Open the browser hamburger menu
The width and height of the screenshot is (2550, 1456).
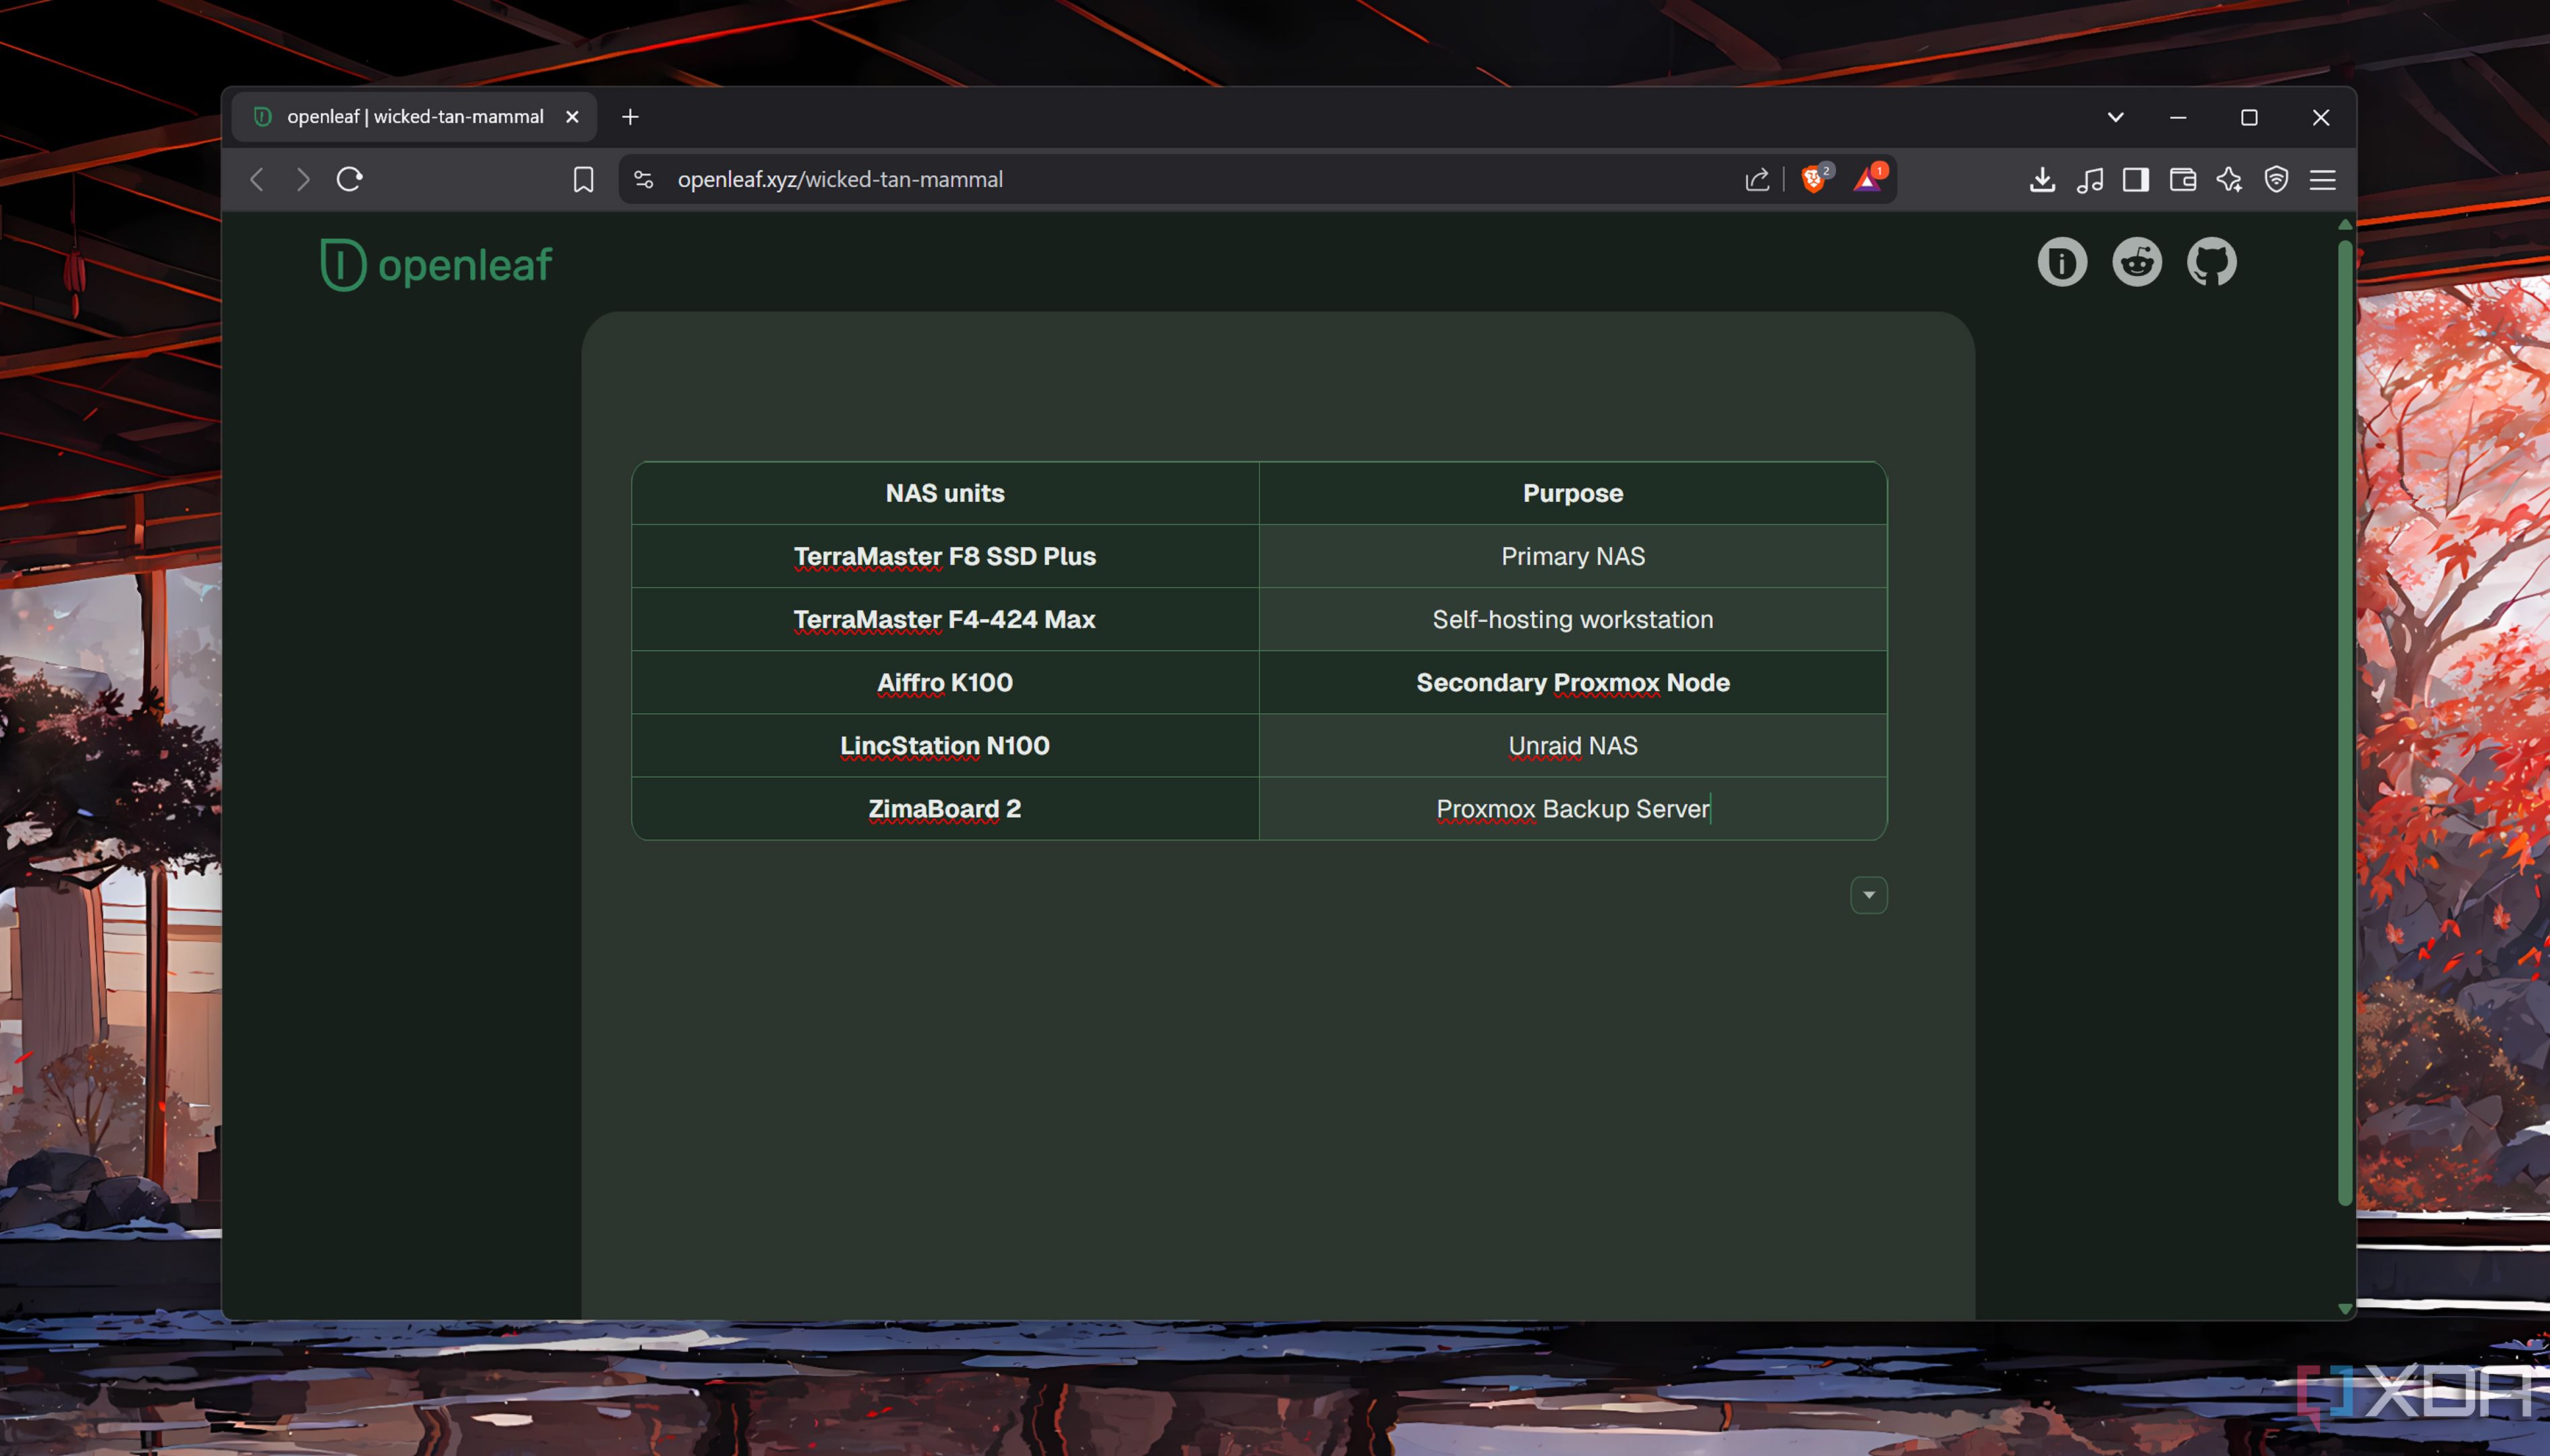2323,180
